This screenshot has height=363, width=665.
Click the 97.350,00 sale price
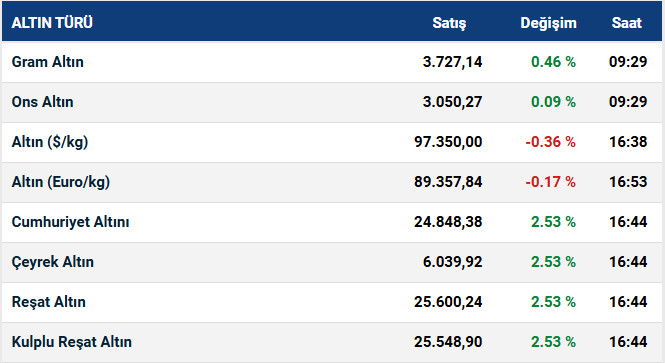448,142
